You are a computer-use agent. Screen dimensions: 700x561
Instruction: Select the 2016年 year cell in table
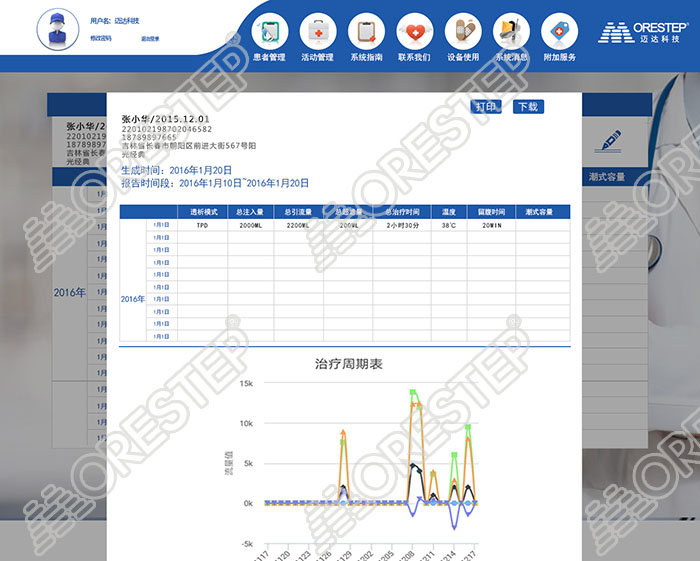[133, 299]
